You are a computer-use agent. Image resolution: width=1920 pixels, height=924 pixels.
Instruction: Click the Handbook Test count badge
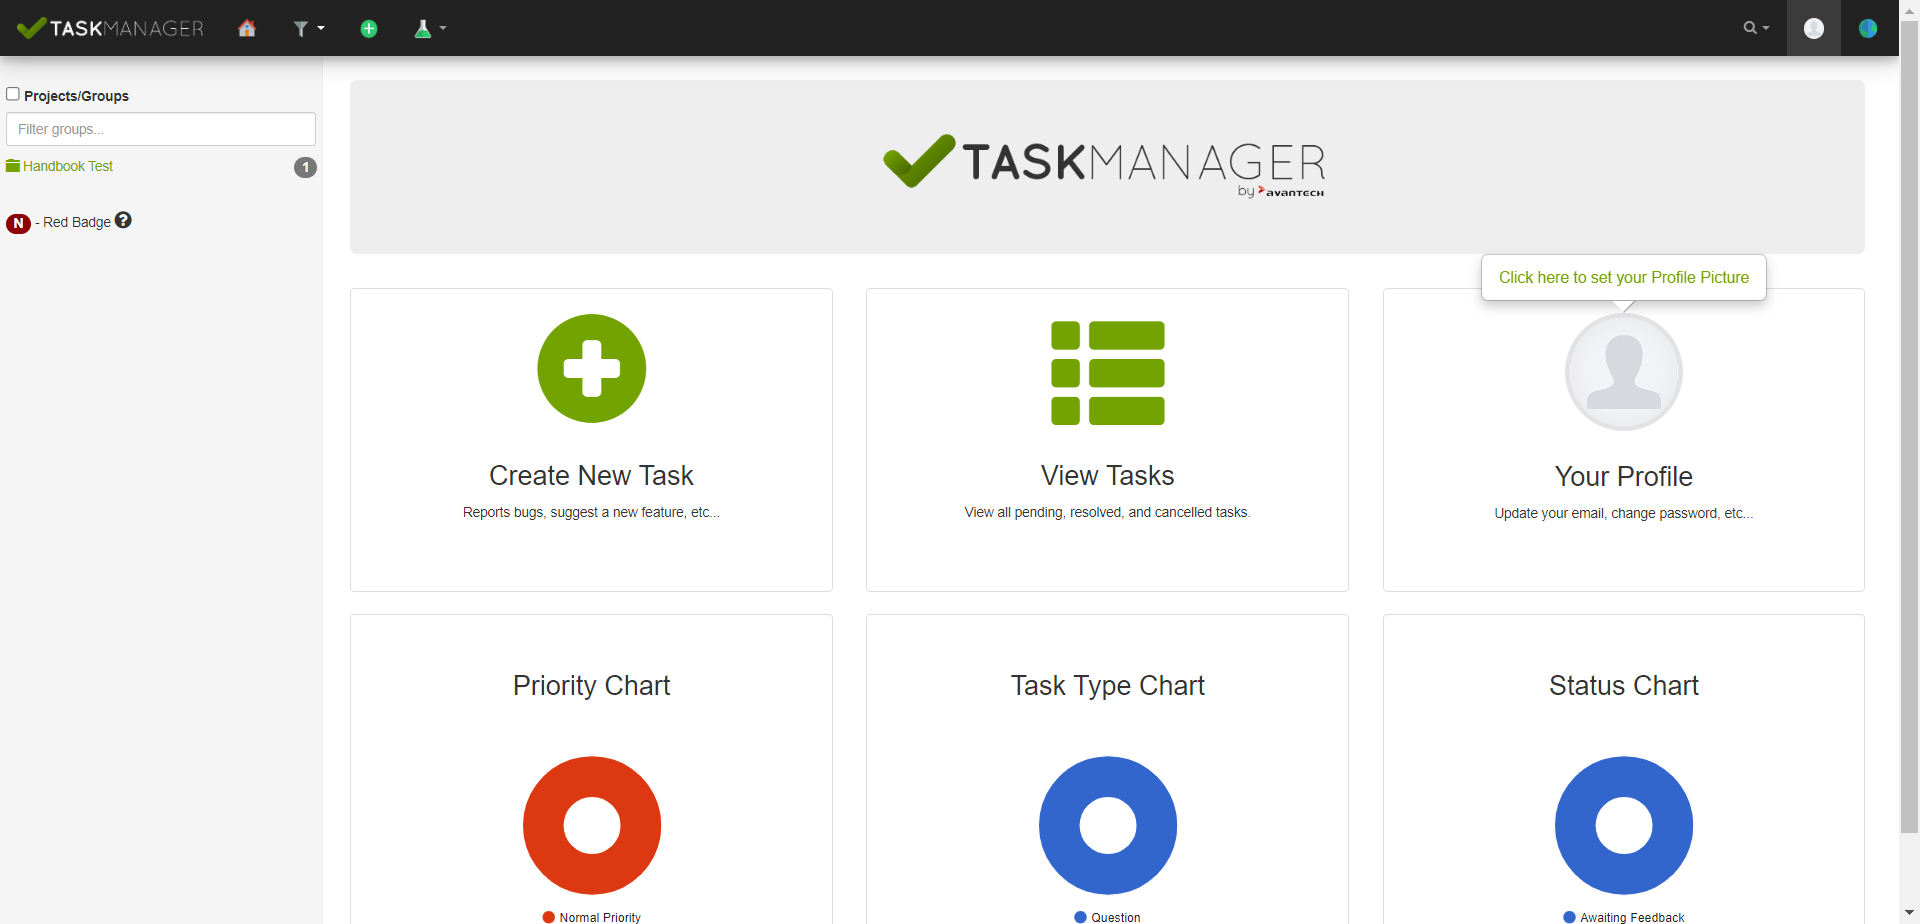point(305,167)
